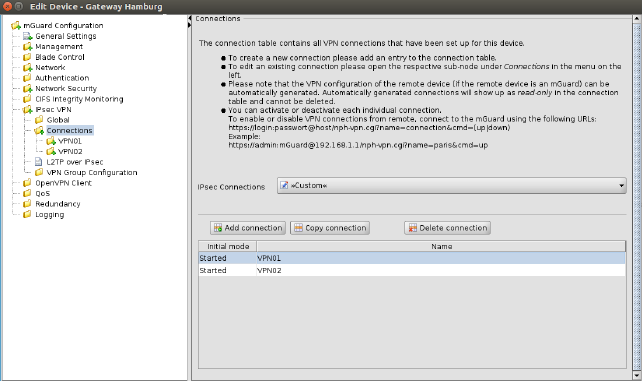Select IPsec VPN tree node
This screenshot has width=642, height=381.
[53, 110]
